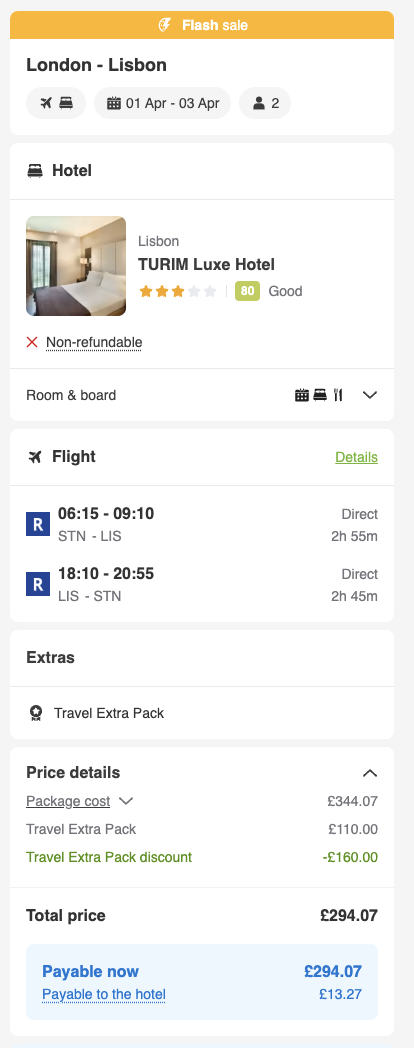The width and height of the screenshot is (414, 1048).
Task: Click the Non-refundable info link
Action: tap(94, 342)
